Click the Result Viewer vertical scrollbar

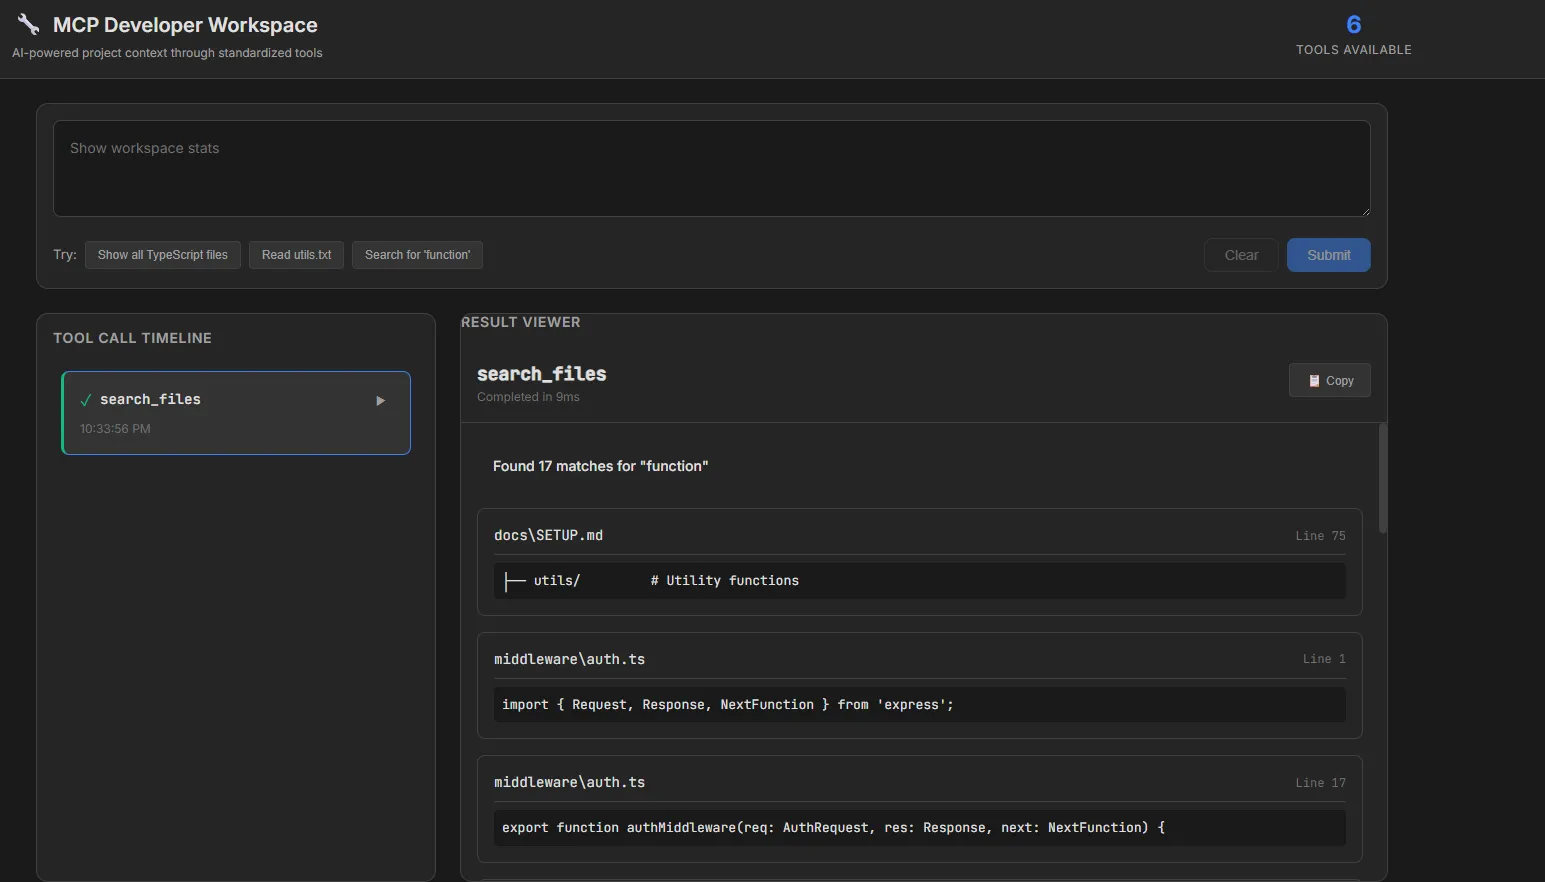pos(1383,478)
